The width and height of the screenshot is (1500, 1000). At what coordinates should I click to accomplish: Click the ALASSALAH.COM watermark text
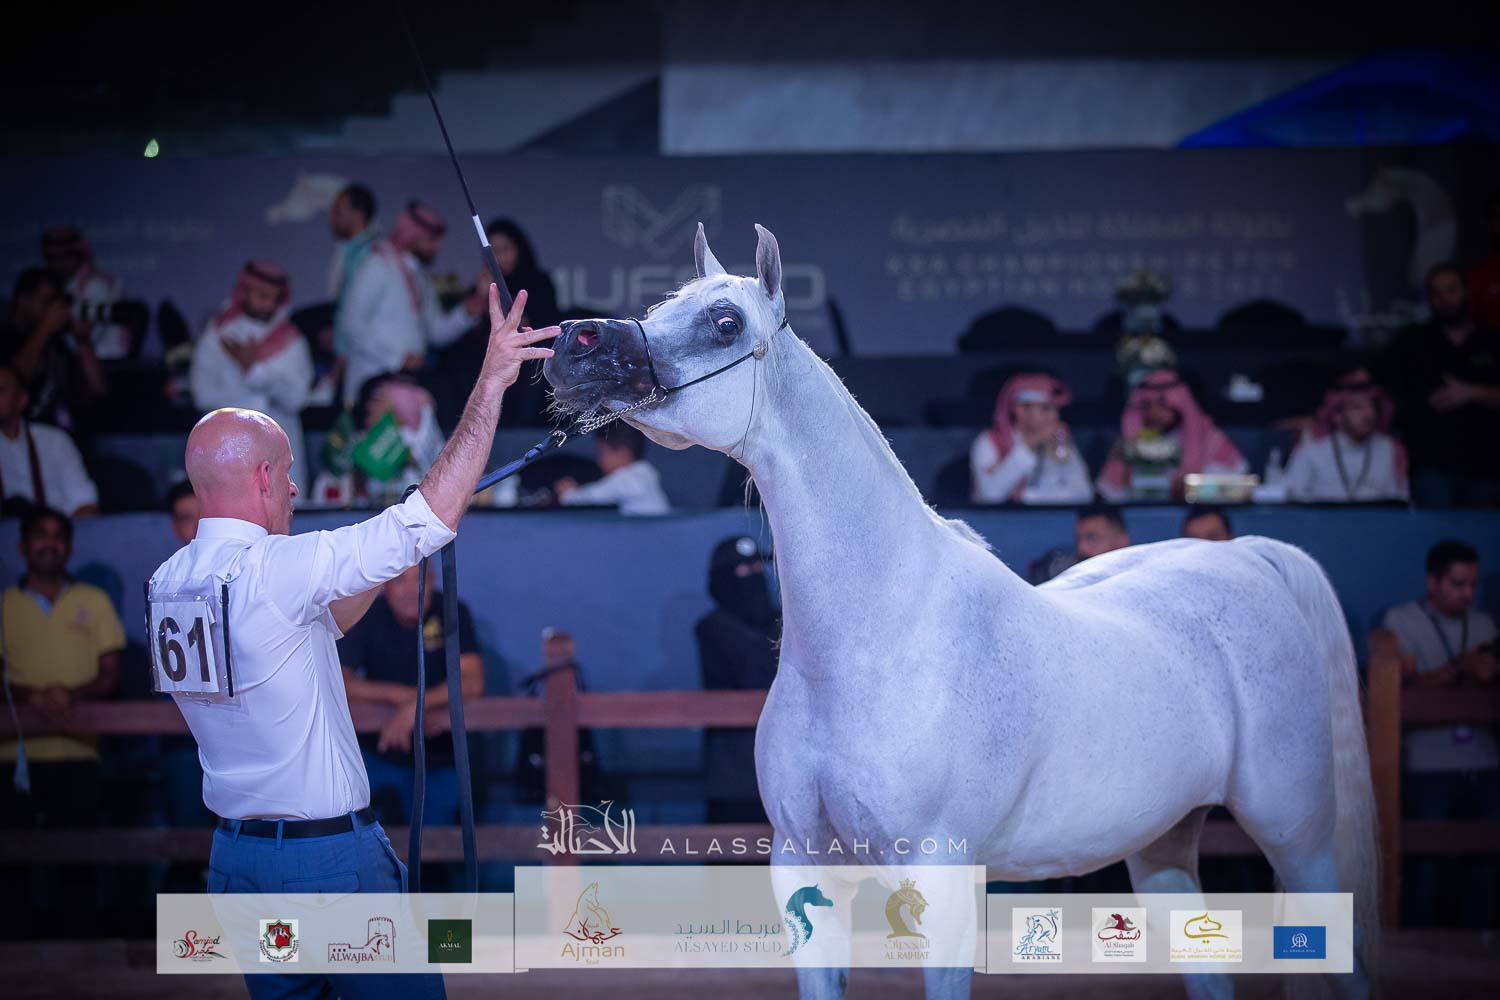point(813,846)
